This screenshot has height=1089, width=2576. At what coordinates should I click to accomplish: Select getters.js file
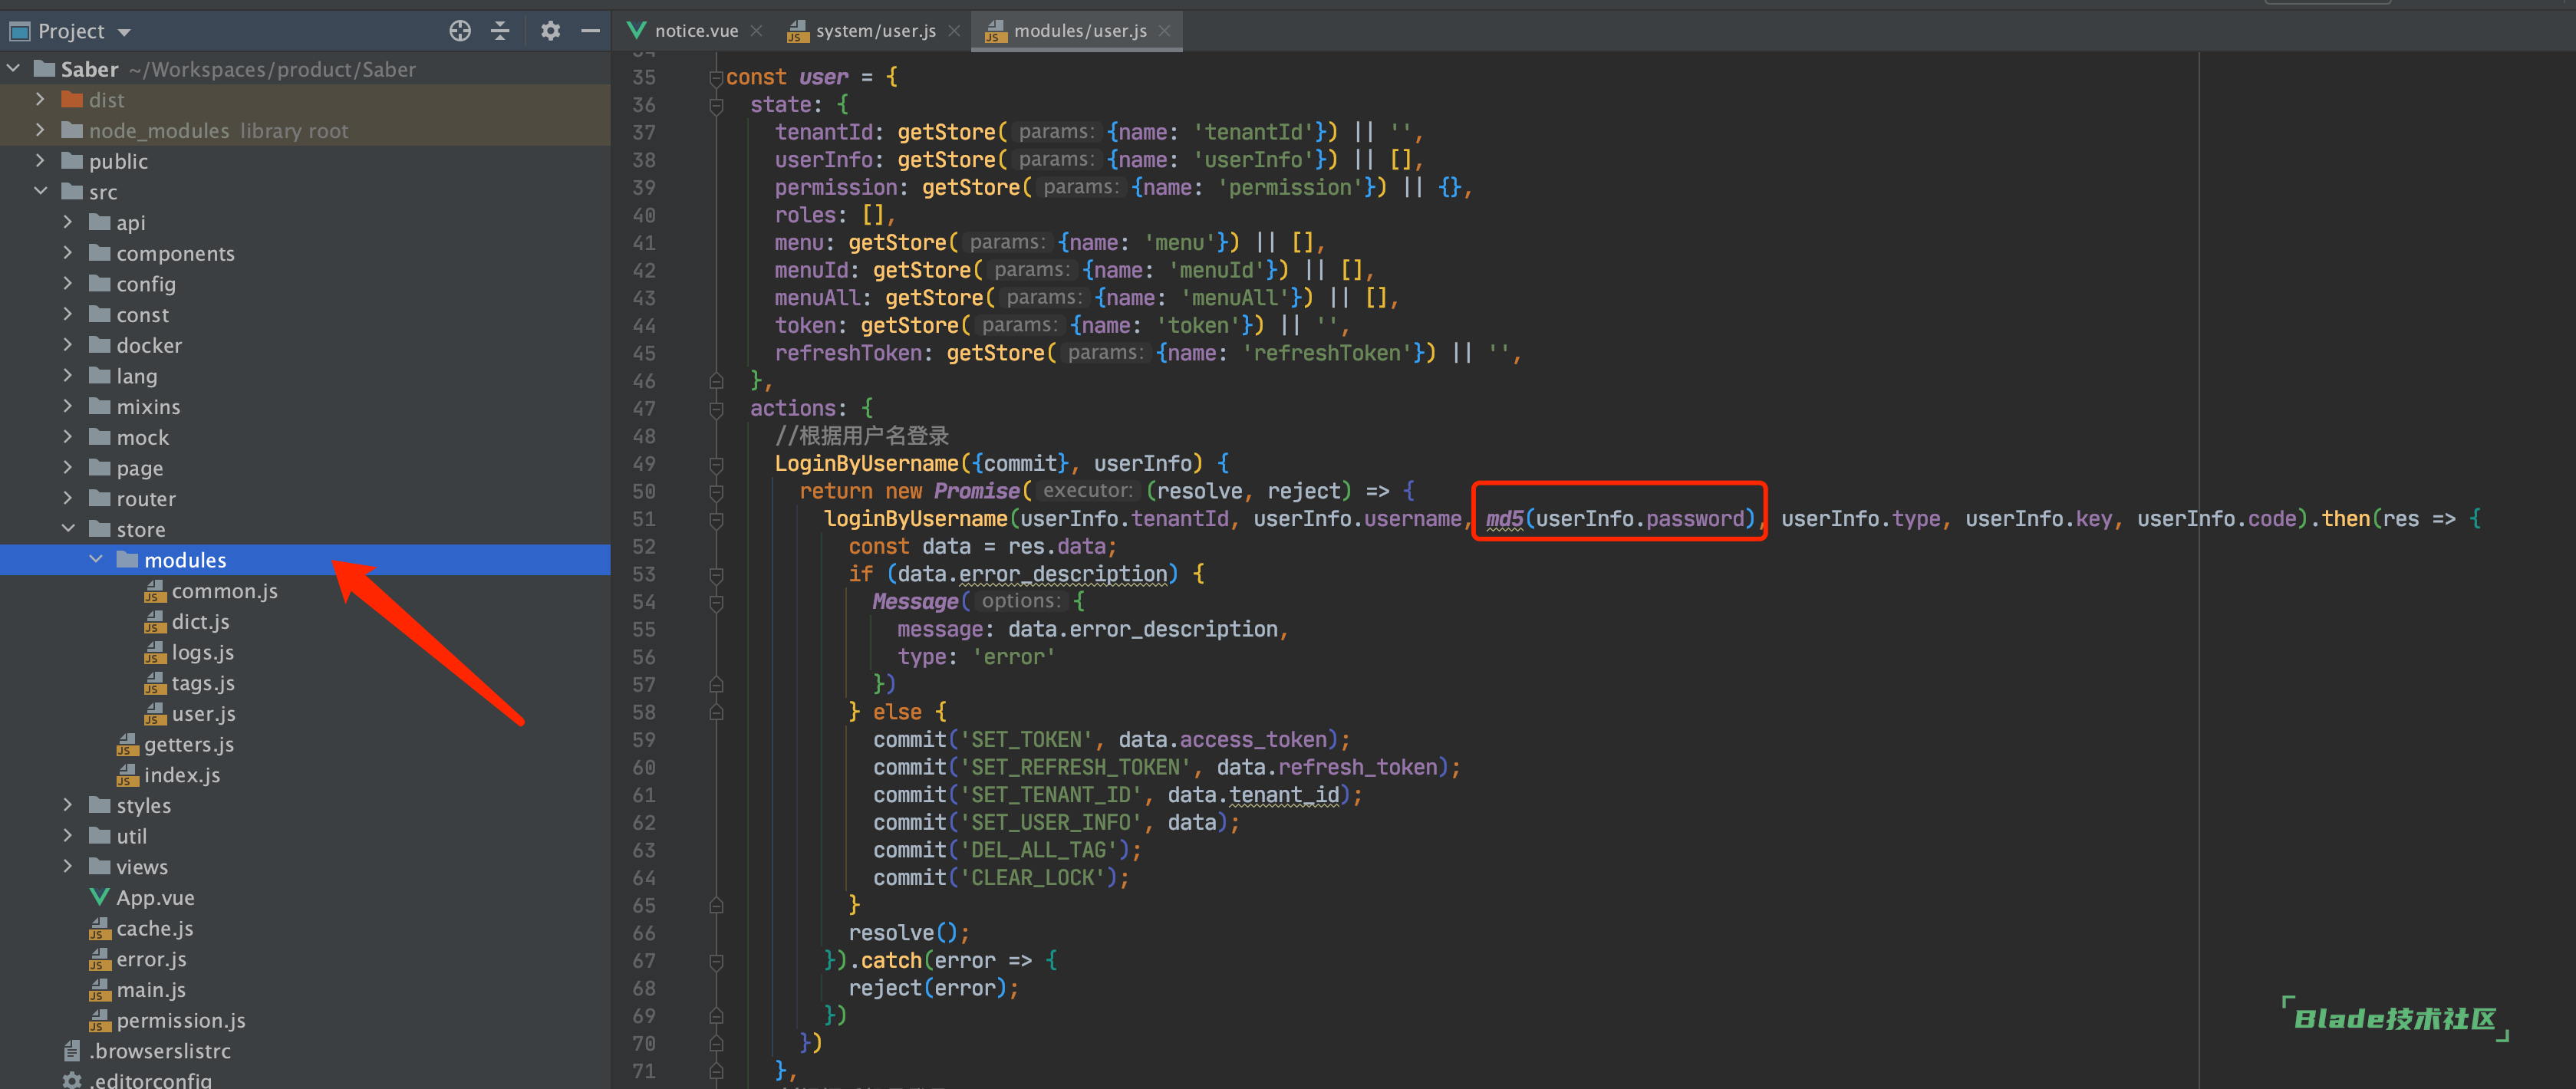point(176,744)
